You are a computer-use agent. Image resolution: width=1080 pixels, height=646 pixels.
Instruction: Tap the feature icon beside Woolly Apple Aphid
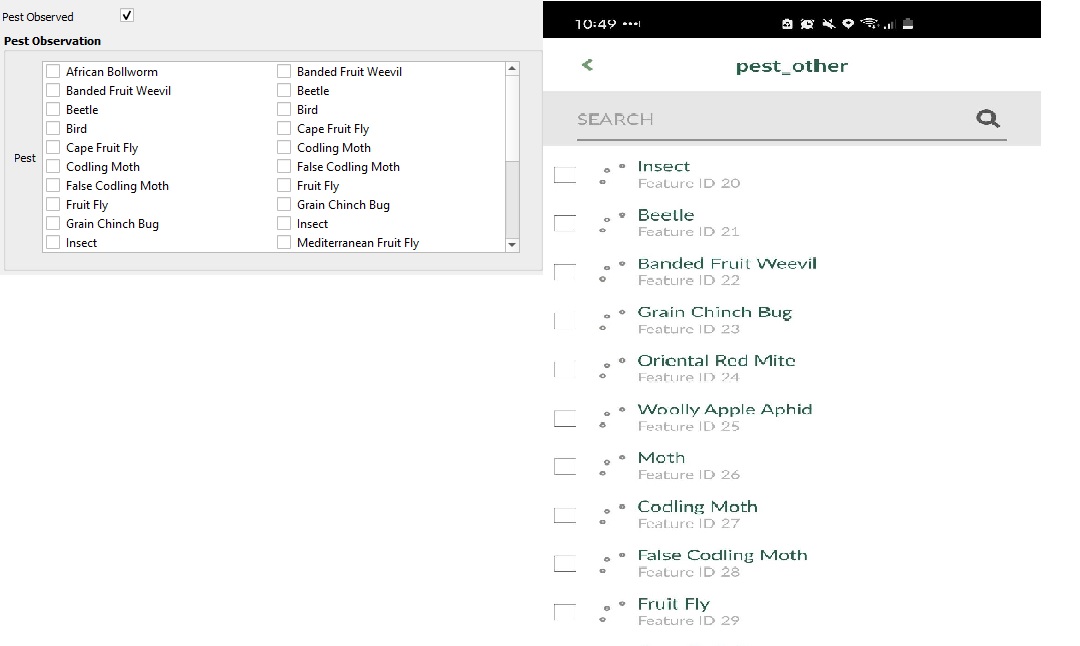pyautogui.click(x=611, y=418)
